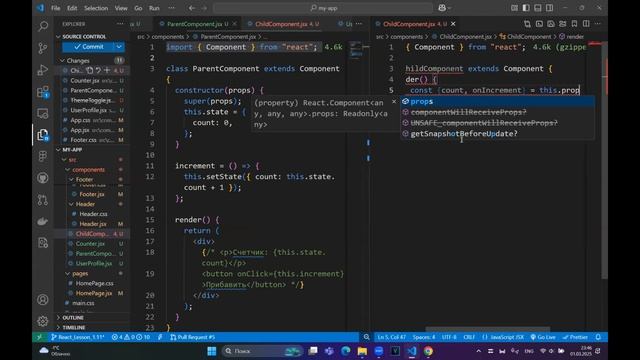Open the Search view in activity bar
The image size is (640, 360).
click(x=43, y=27)
